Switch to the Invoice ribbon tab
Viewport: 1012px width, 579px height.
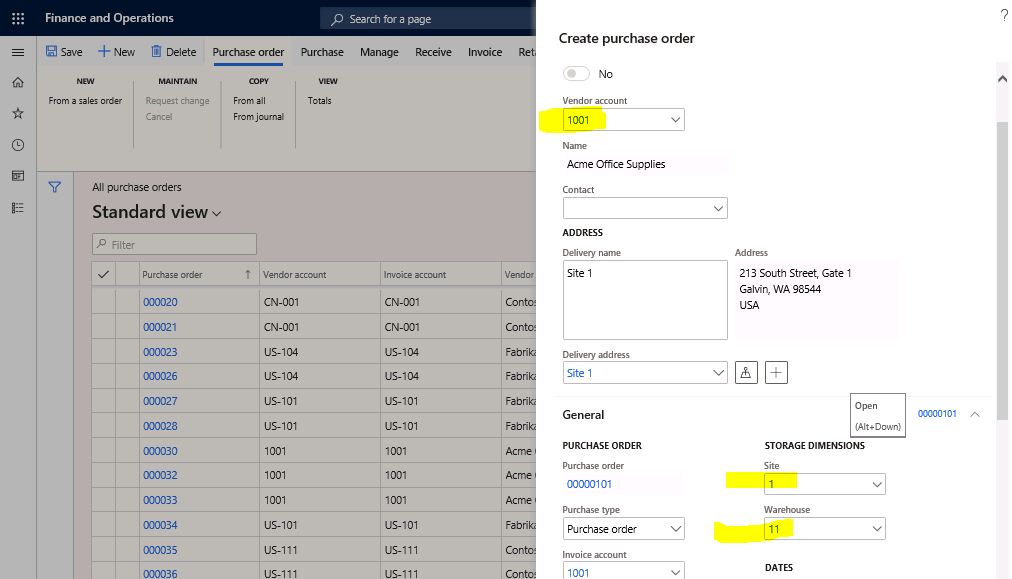tap(485, 51)
